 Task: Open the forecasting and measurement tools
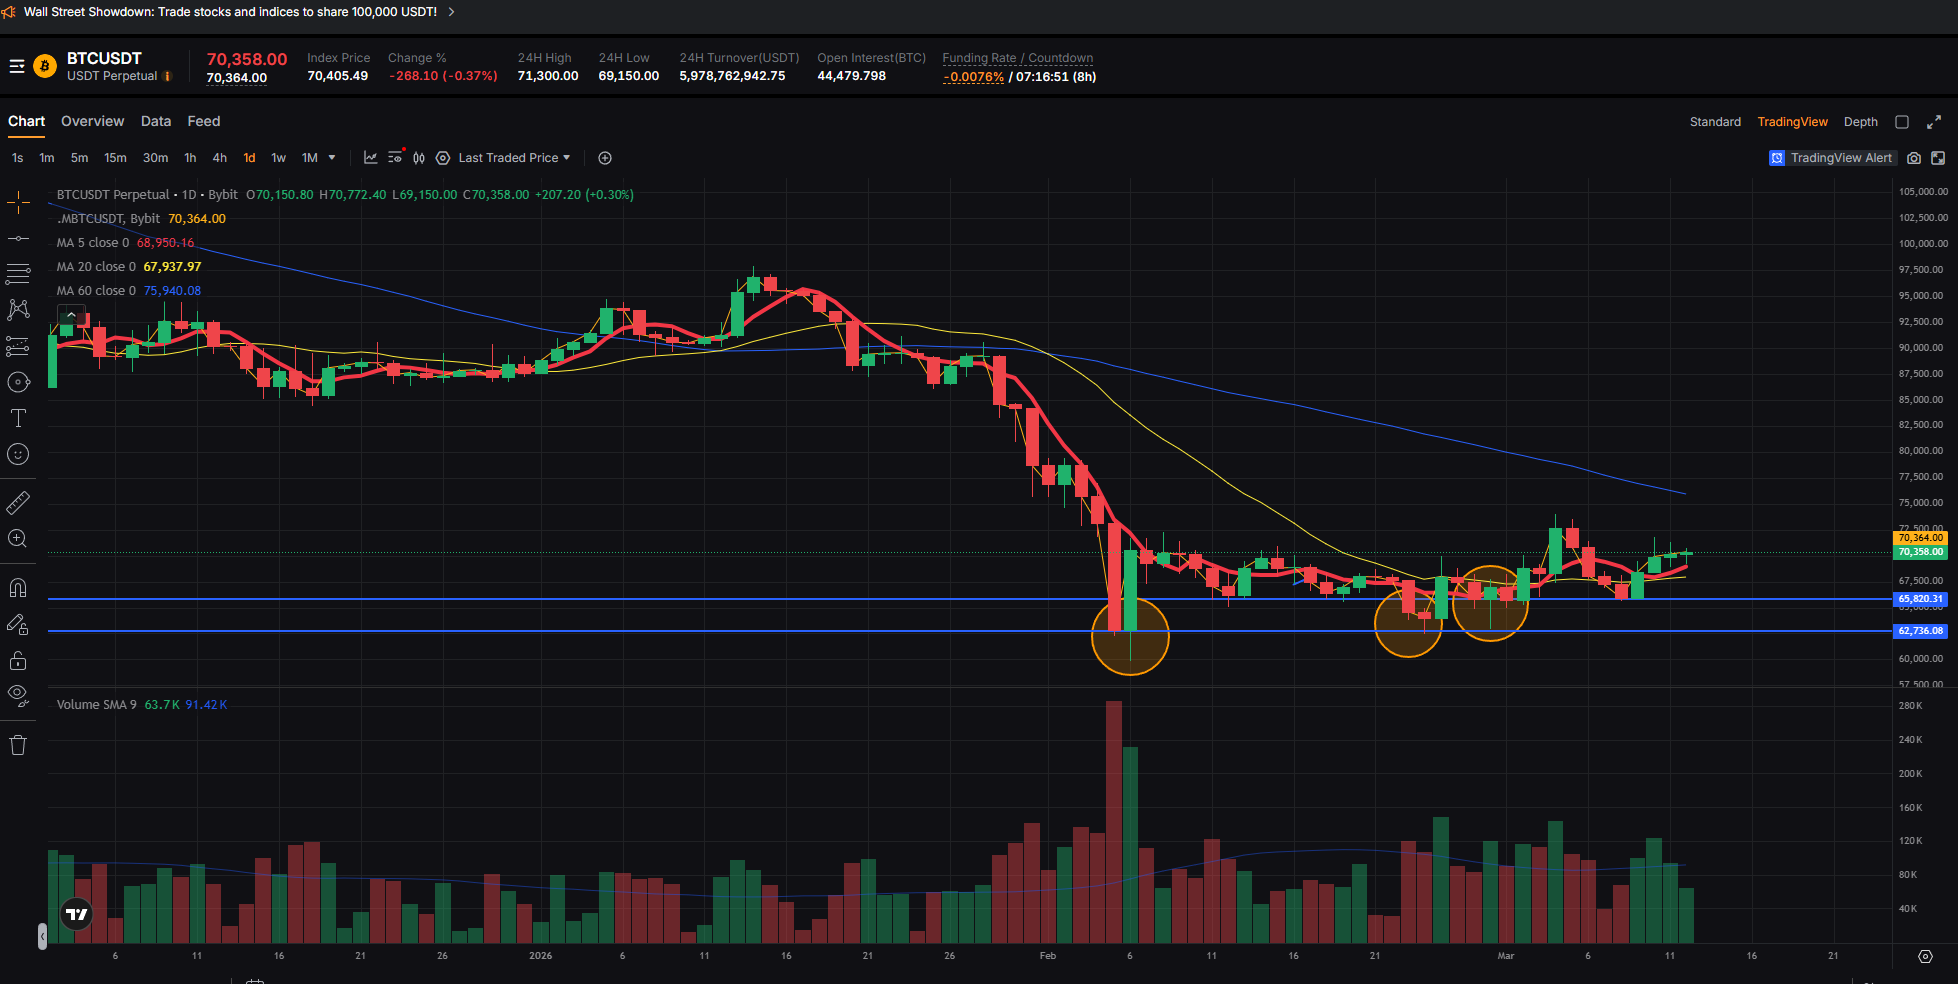(18, 346)
